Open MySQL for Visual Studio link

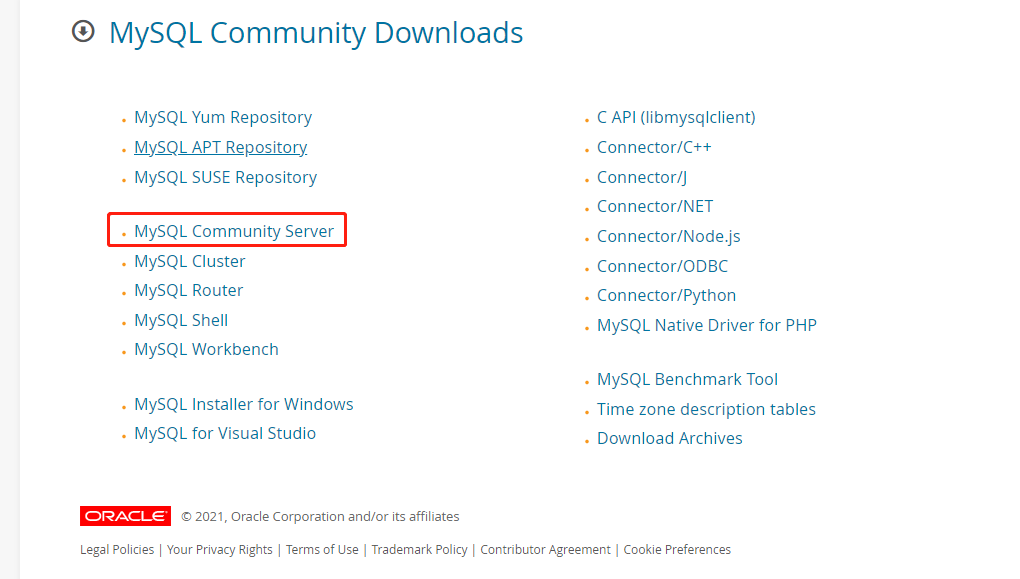click(225, 433)
